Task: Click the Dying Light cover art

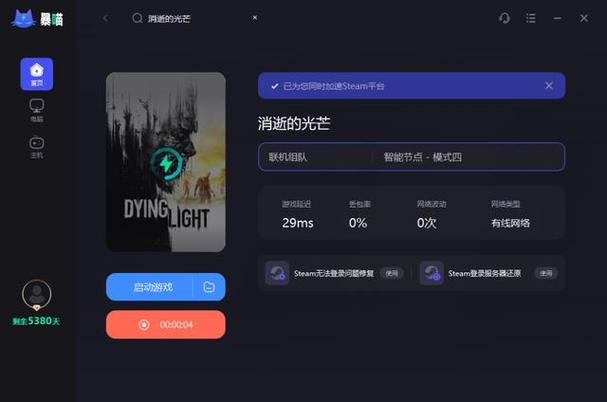Action: pyautogui.click(x=166, y=162)
